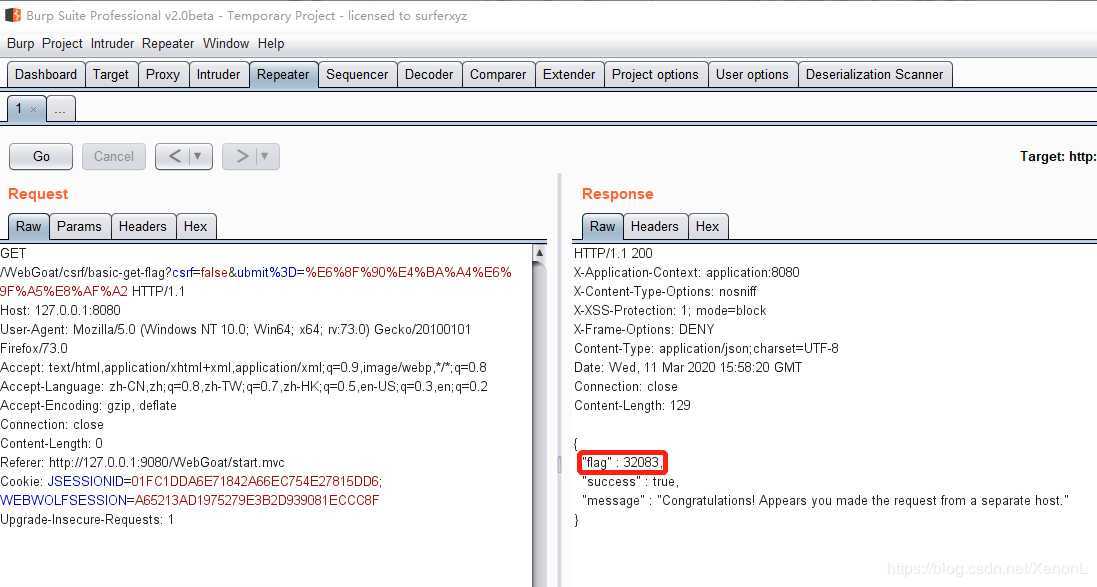Show the response Raw view
The height and width of the screenshot is (587, 1097).
click(x=602, y=226)
